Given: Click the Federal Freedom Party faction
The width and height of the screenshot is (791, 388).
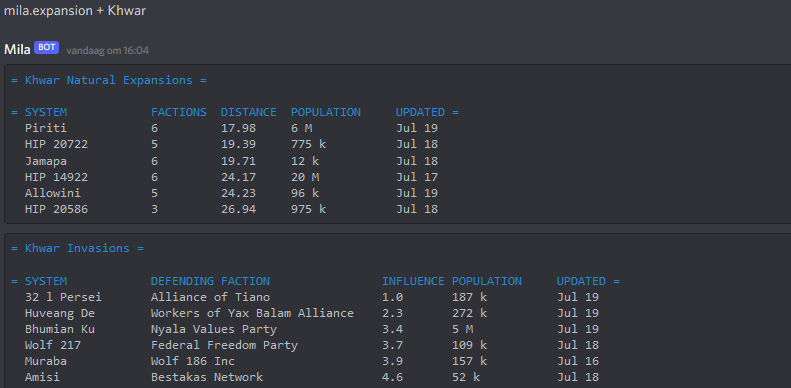Looking at the screenshot, I should click(x=224, y=345).
